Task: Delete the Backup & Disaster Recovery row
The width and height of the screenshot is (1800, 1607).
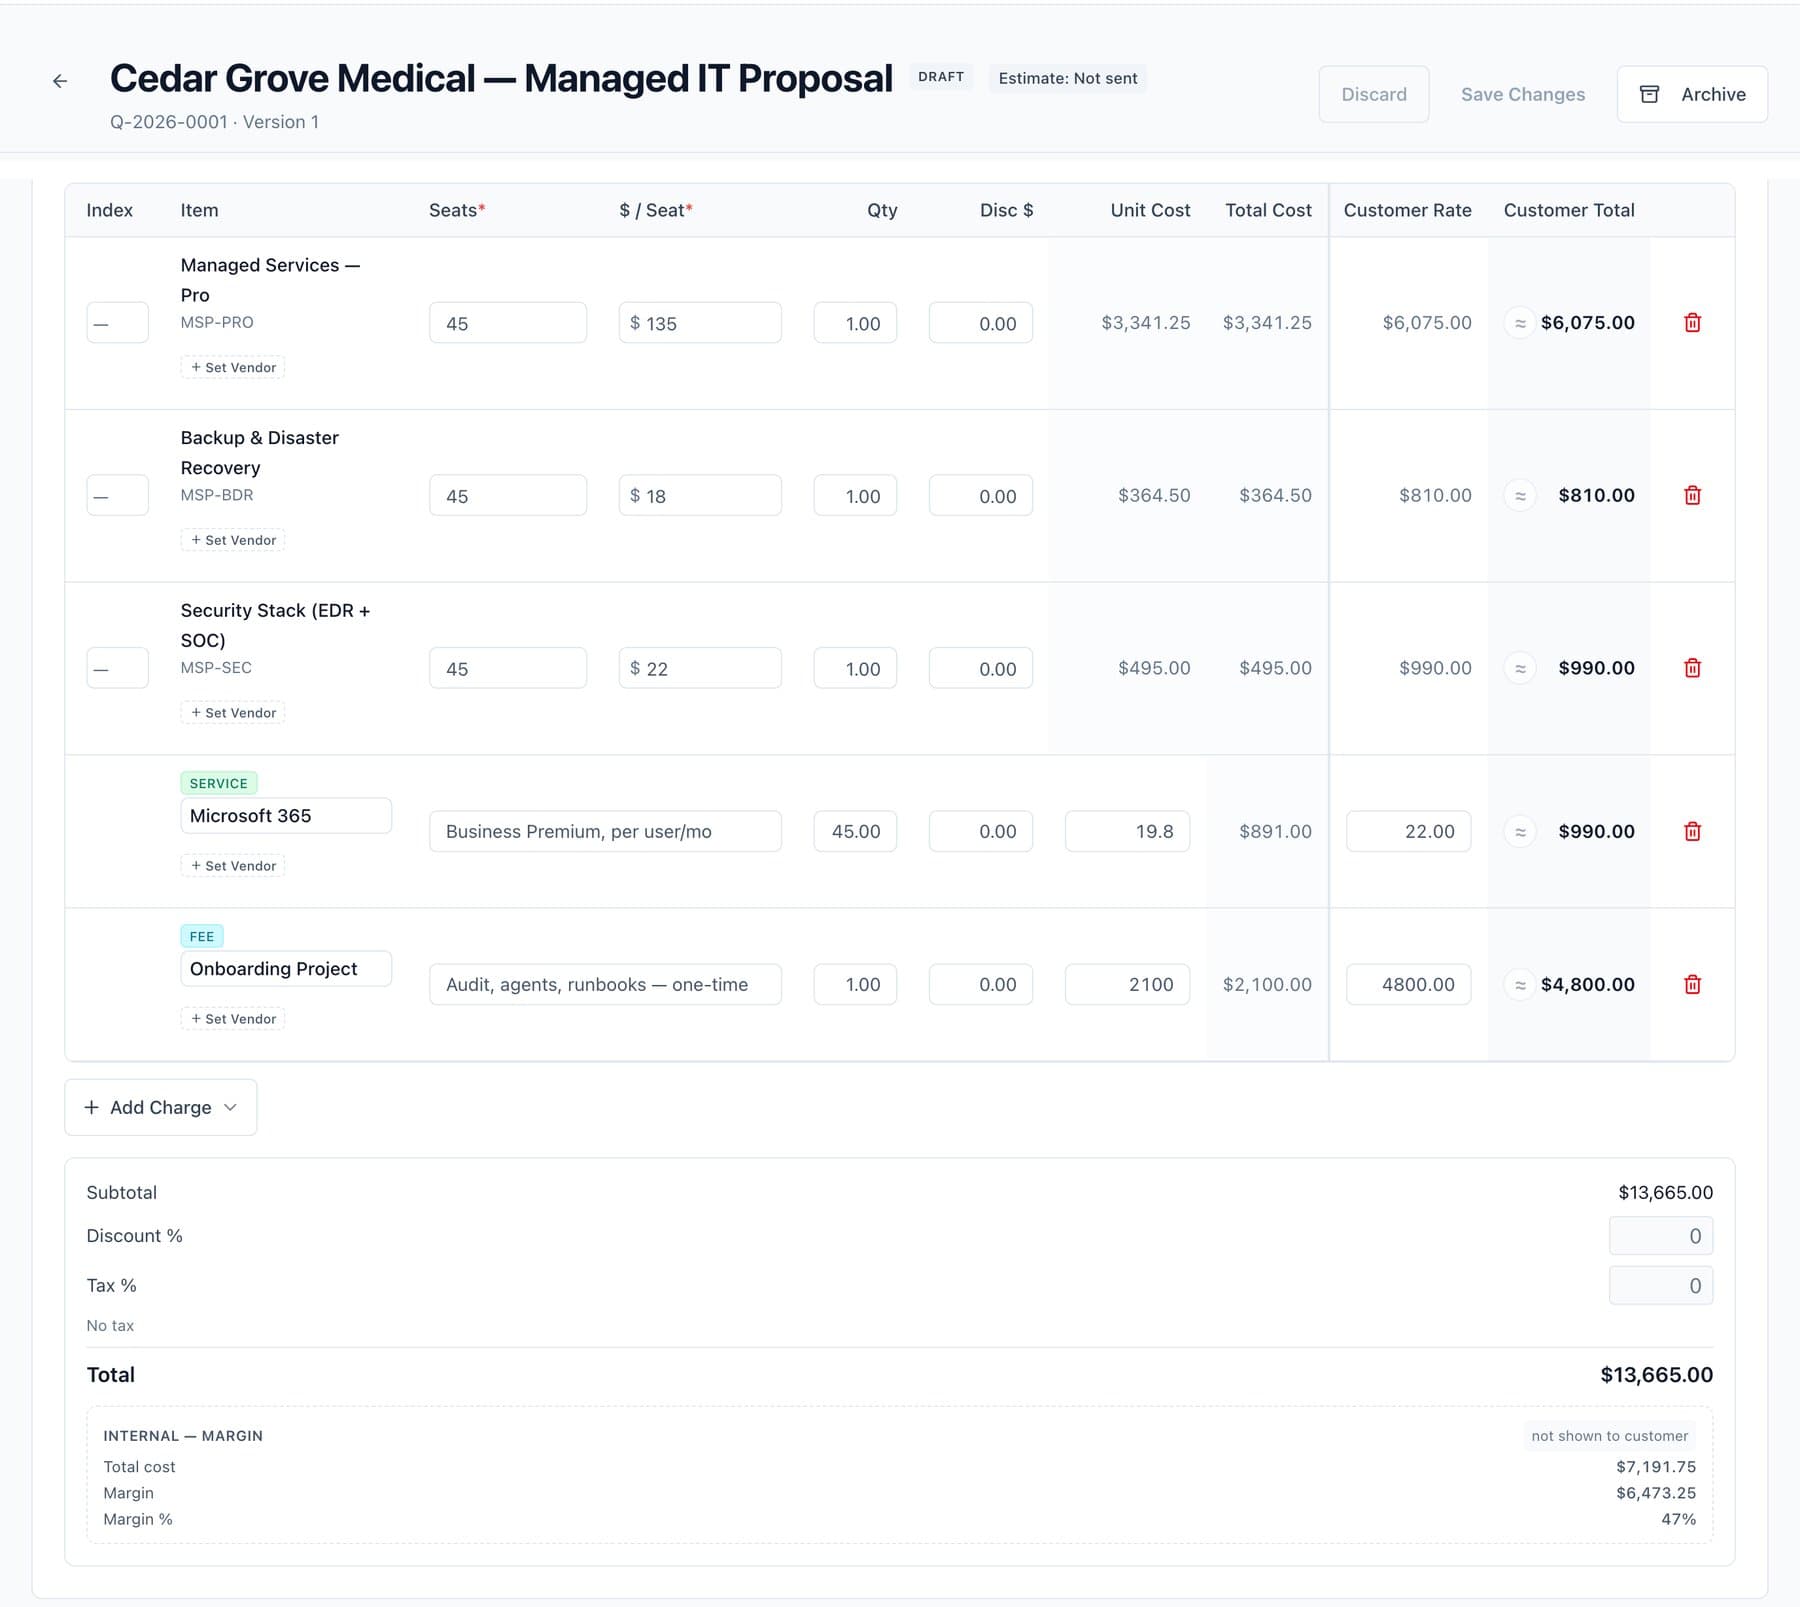Action: [1692, 496]
